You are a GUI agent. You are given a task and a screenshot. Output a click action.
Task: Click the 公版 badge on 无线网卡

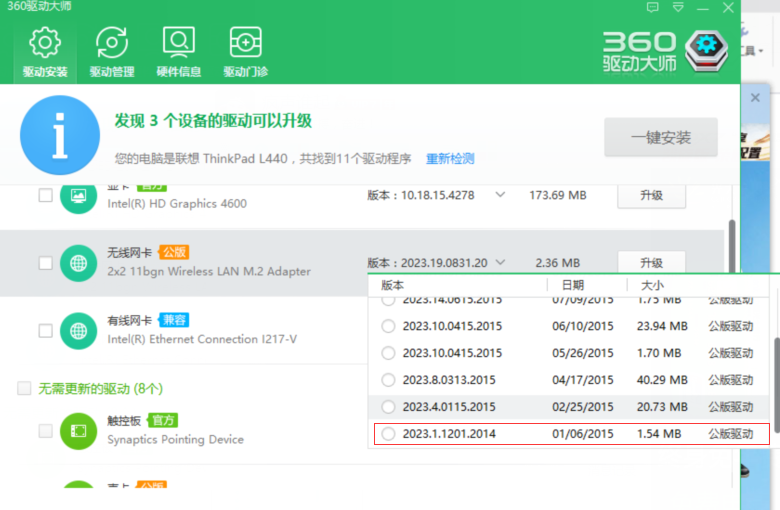[174, 252]
